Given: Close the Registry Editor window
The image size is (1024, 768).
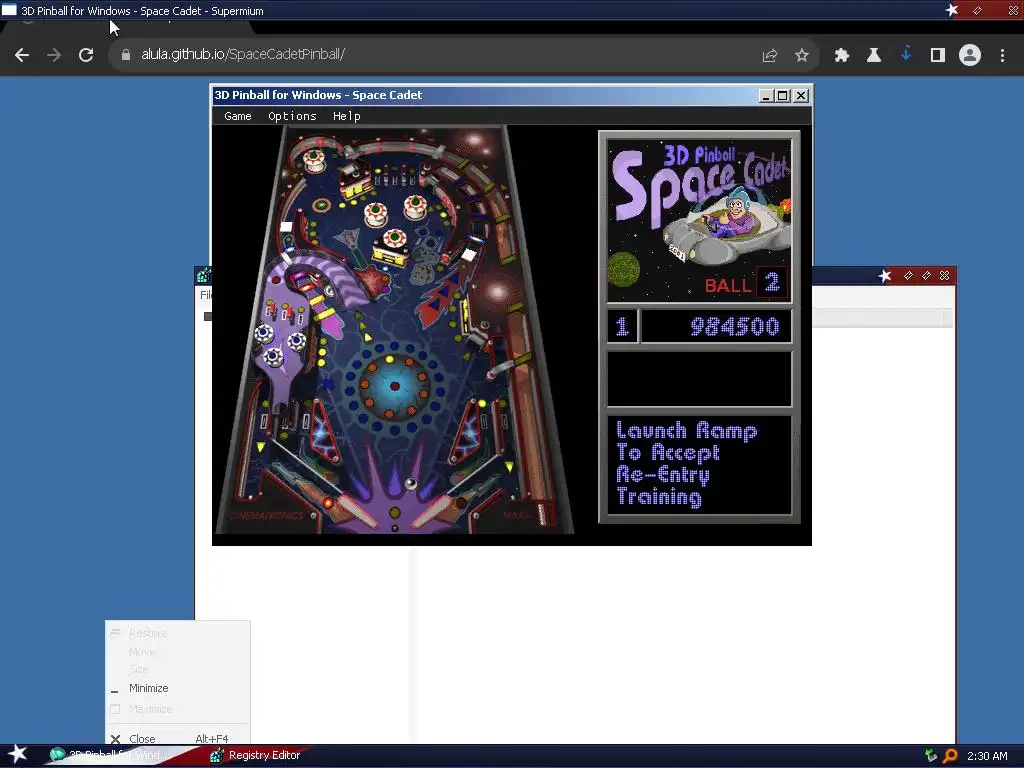Looking at the screenshot, I should (x=944, y=276).
